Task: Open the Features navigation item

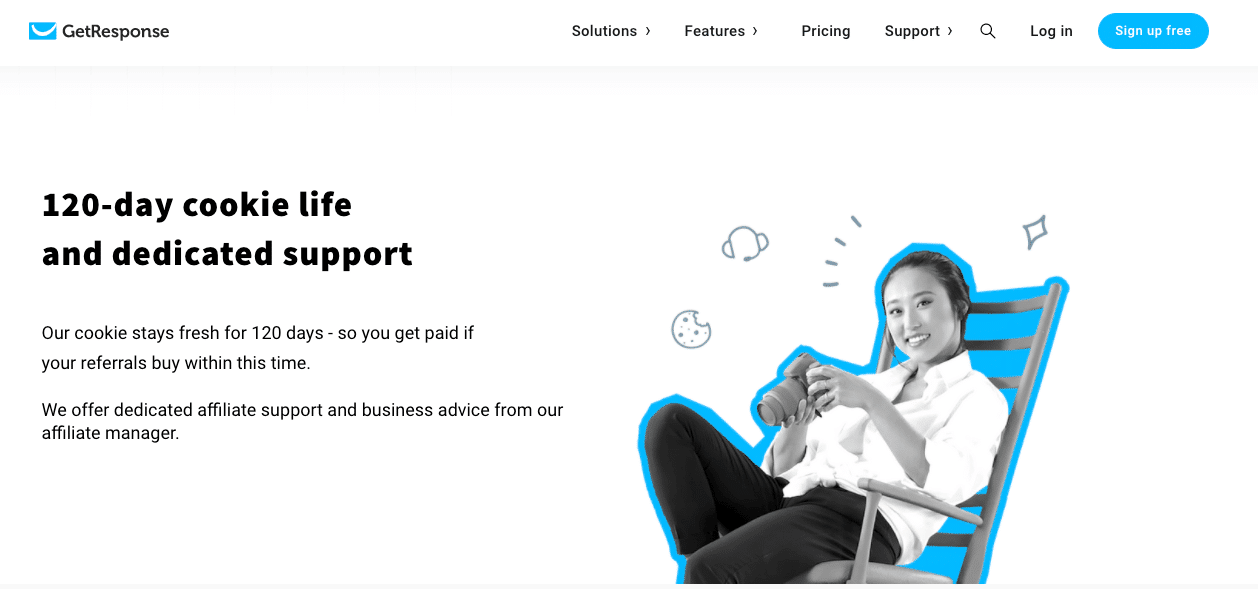Action: (x=714, y=31)
